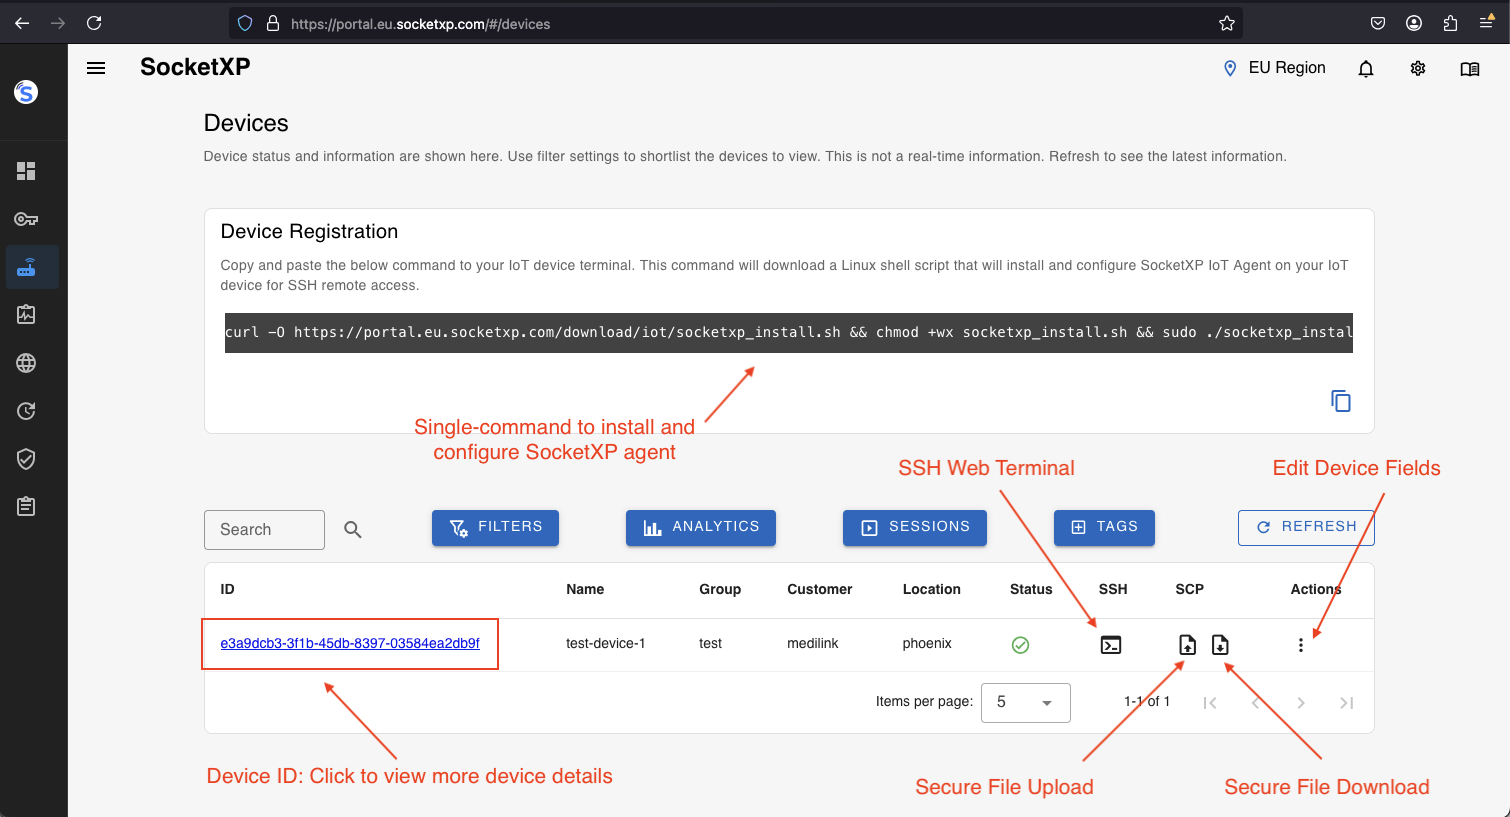Click the phoenix location cell
Viewport: 1510px width, 817px height.
pyautogui.click(x=927, y=643)
